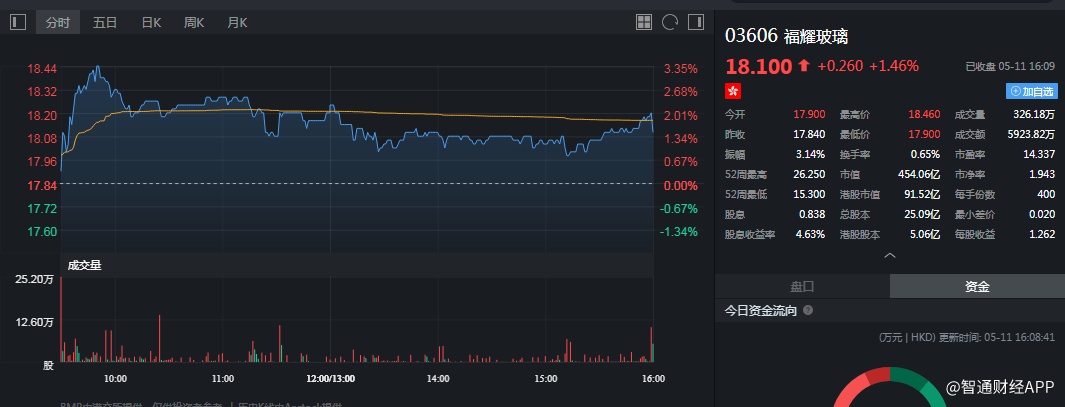Toggle the right sidebar panel icon

tap(695, 21)
